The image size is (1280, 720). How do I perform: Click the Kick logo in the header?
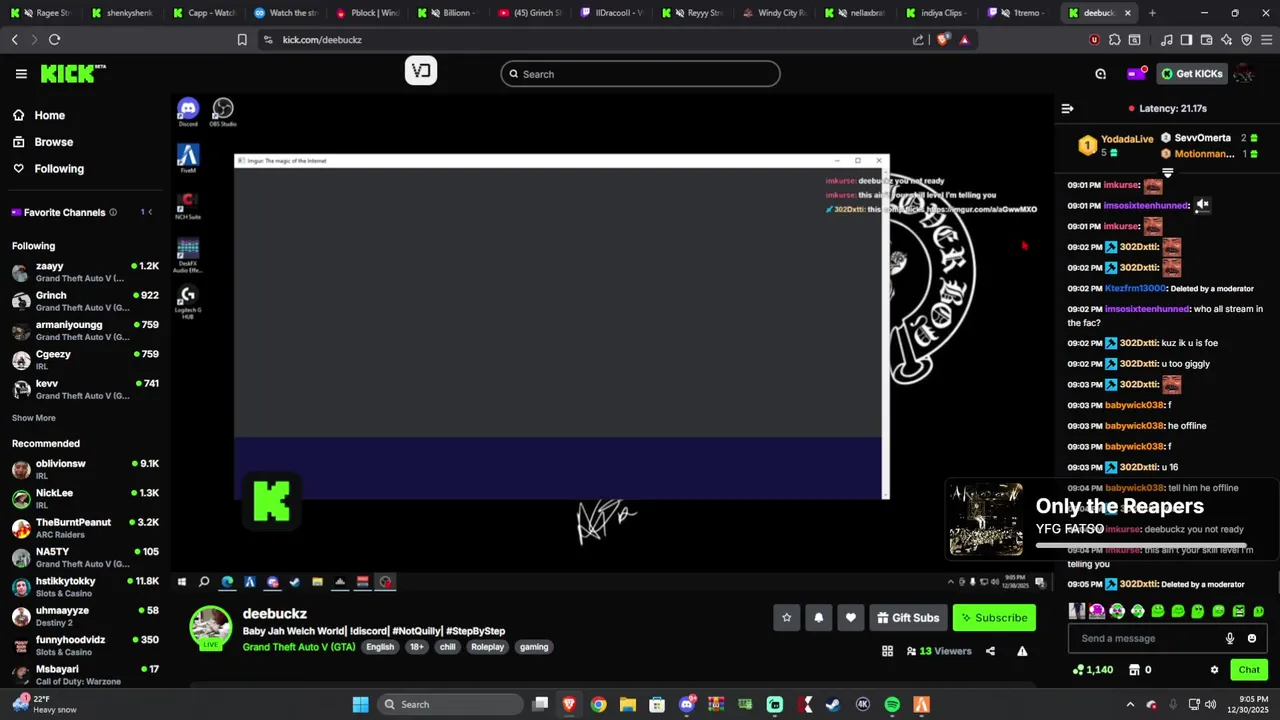pos(72,73)
